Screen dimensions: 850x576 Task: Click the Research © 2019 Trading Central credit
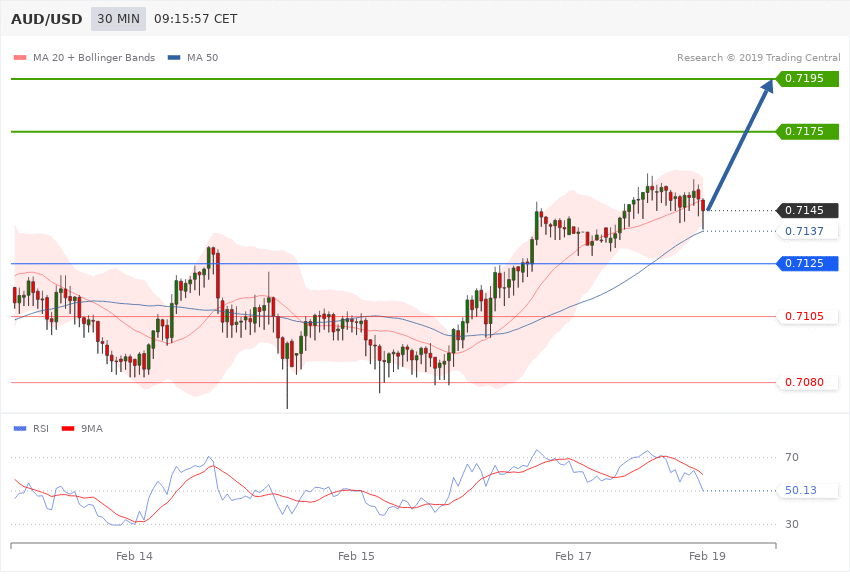tap(758, 58)
